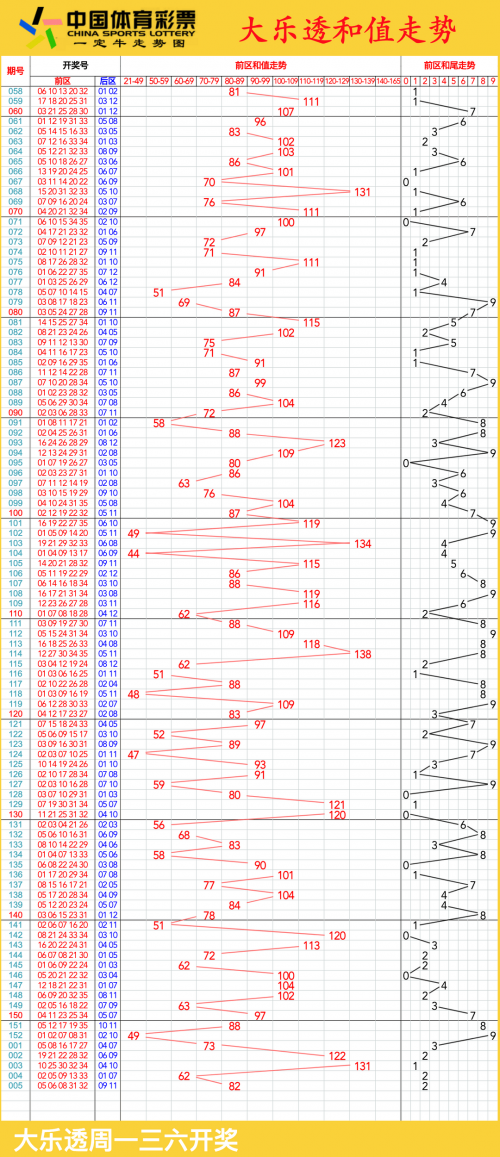
Task: Select period number 114 in 期号 column
Action: (15, 653)
